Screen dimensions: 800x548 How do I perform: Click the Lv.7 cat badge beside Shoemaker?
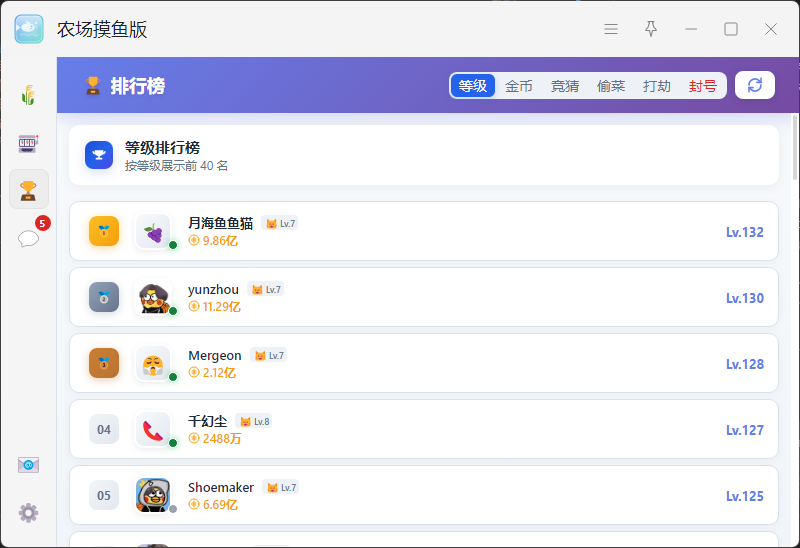(x=281, y=487)
